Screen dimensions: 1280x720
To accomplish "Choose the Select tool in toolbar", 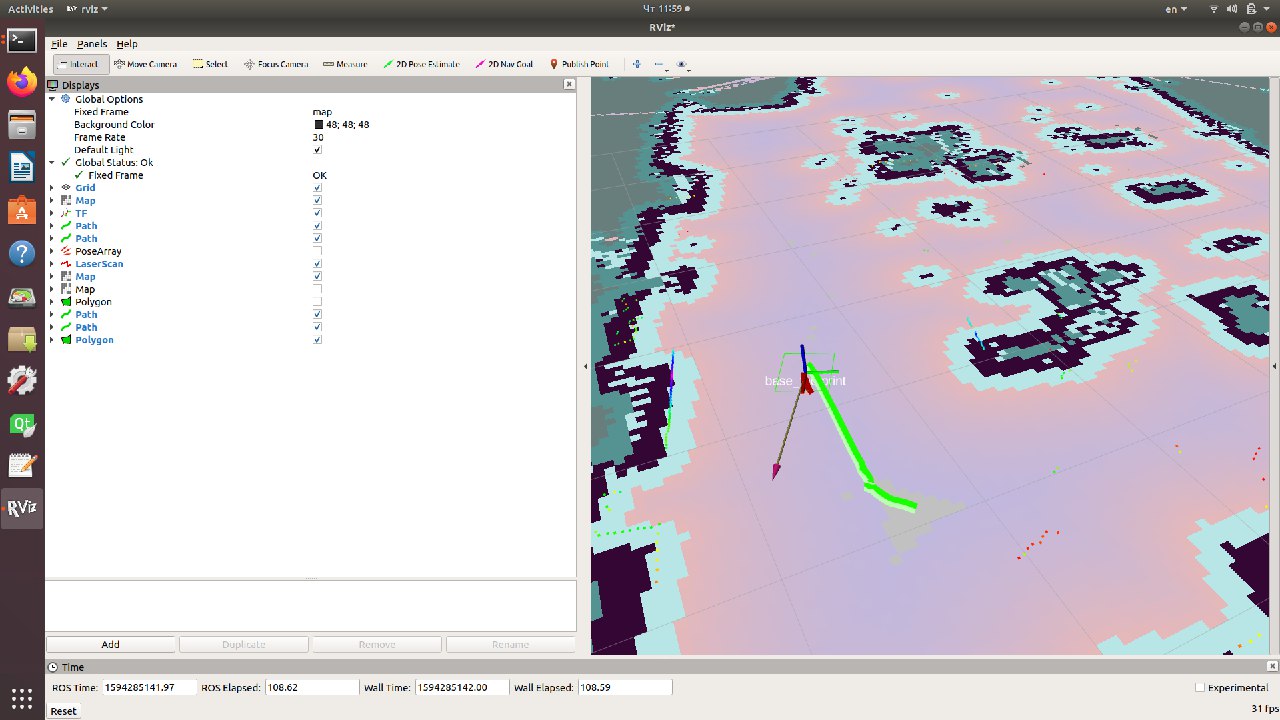I will [210, 64].
